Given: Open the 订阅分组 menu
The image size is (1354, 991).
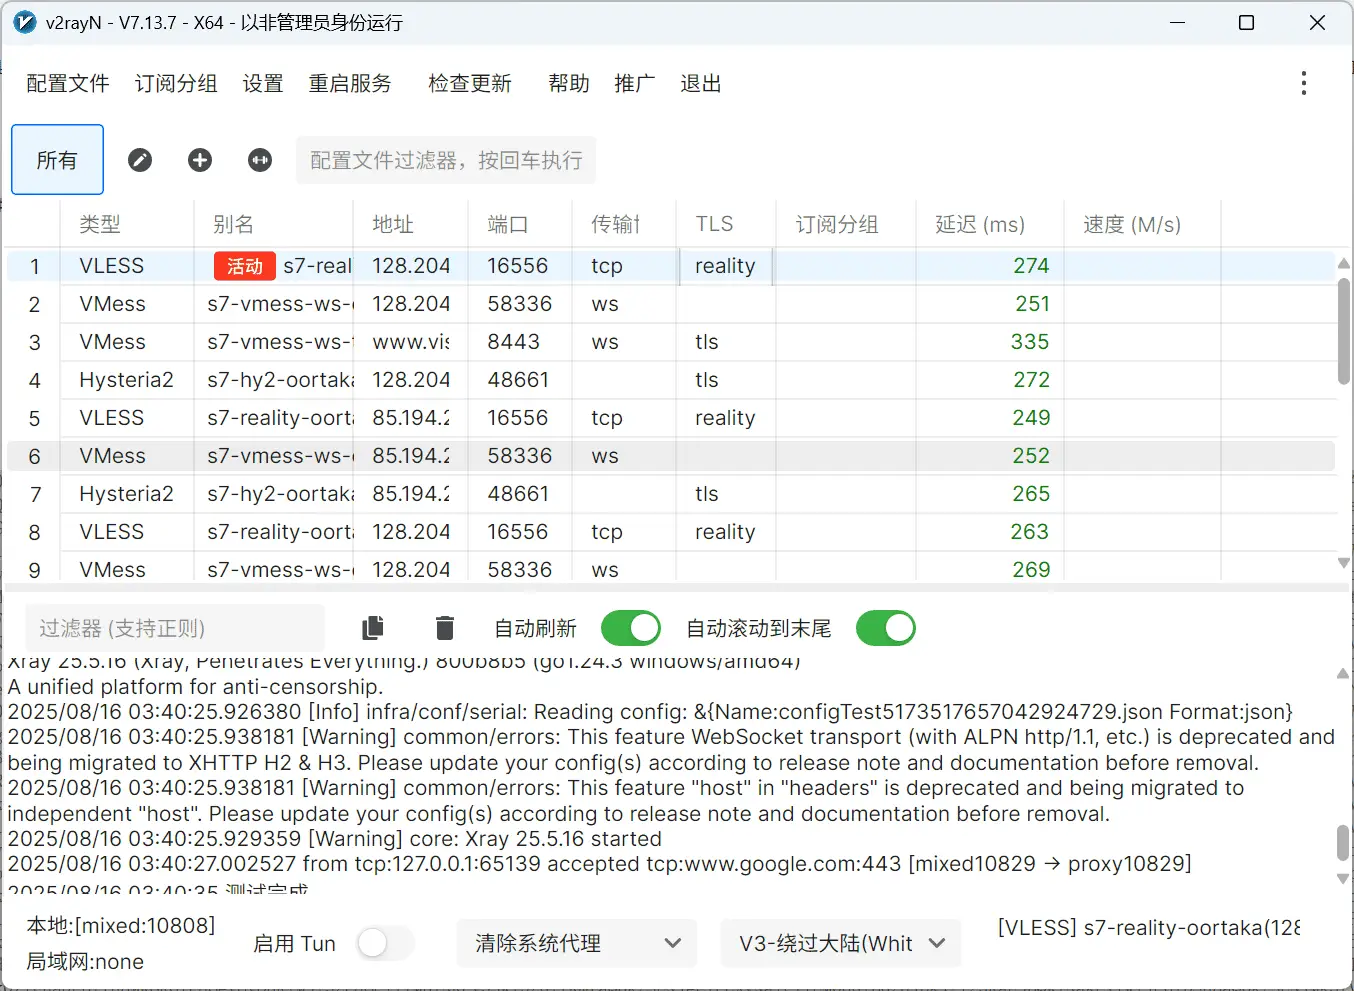Looking at the screenshot, I should (x=176, y=83).
